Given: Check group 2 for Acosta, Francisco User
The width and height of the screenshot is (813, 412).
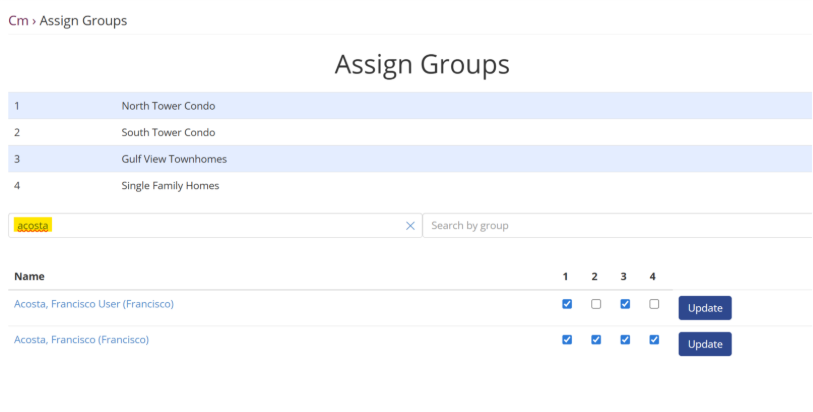Looking at the screenshot, I should click(x=596, y=304).
